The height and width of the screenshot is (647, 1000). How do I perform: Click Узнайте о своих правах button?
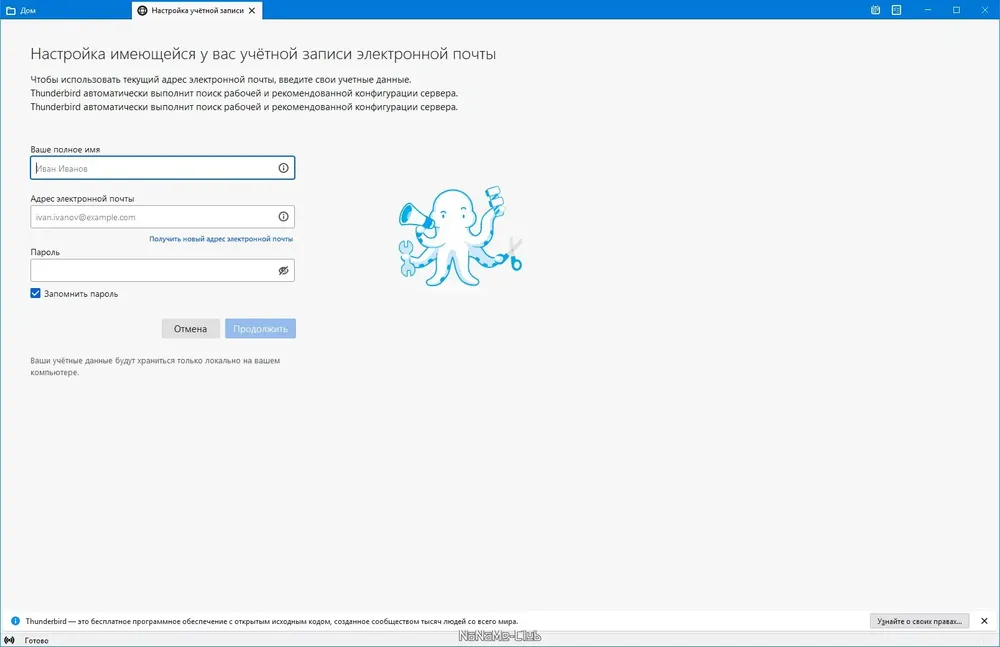920,621
